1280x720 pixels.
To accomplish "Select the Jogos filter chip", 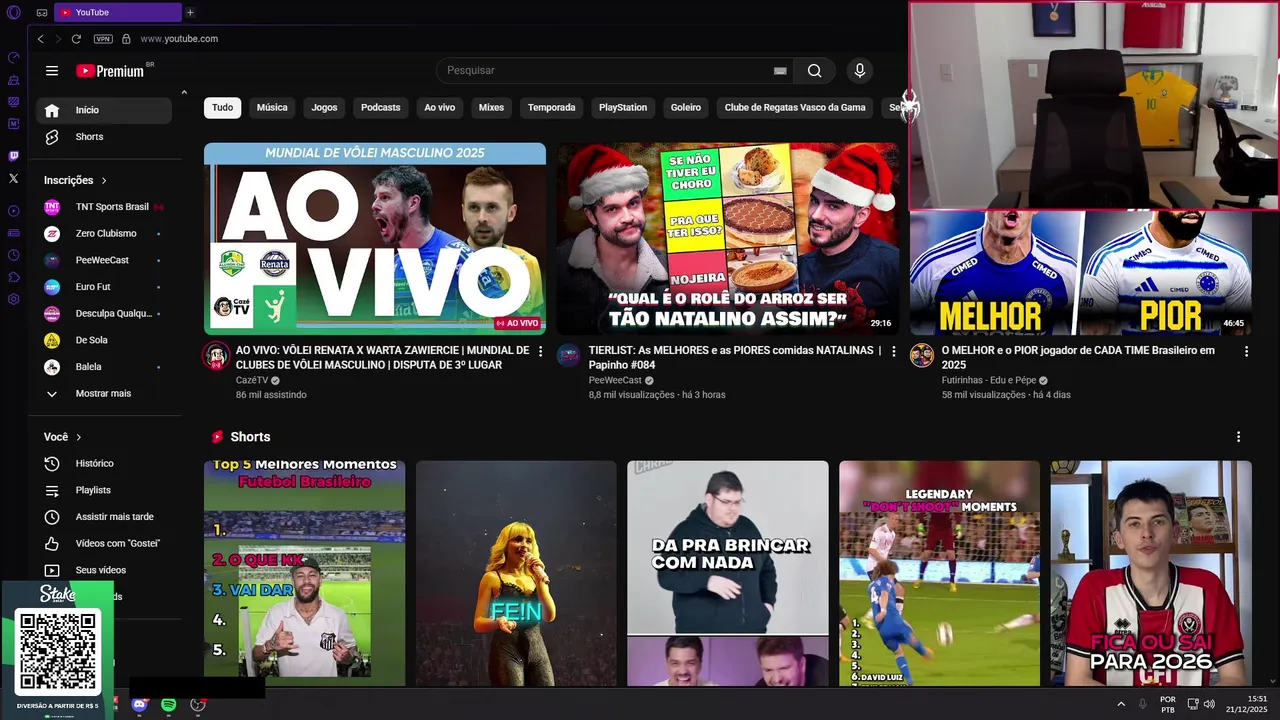I will pyautogui.click(x=324, y=108).
